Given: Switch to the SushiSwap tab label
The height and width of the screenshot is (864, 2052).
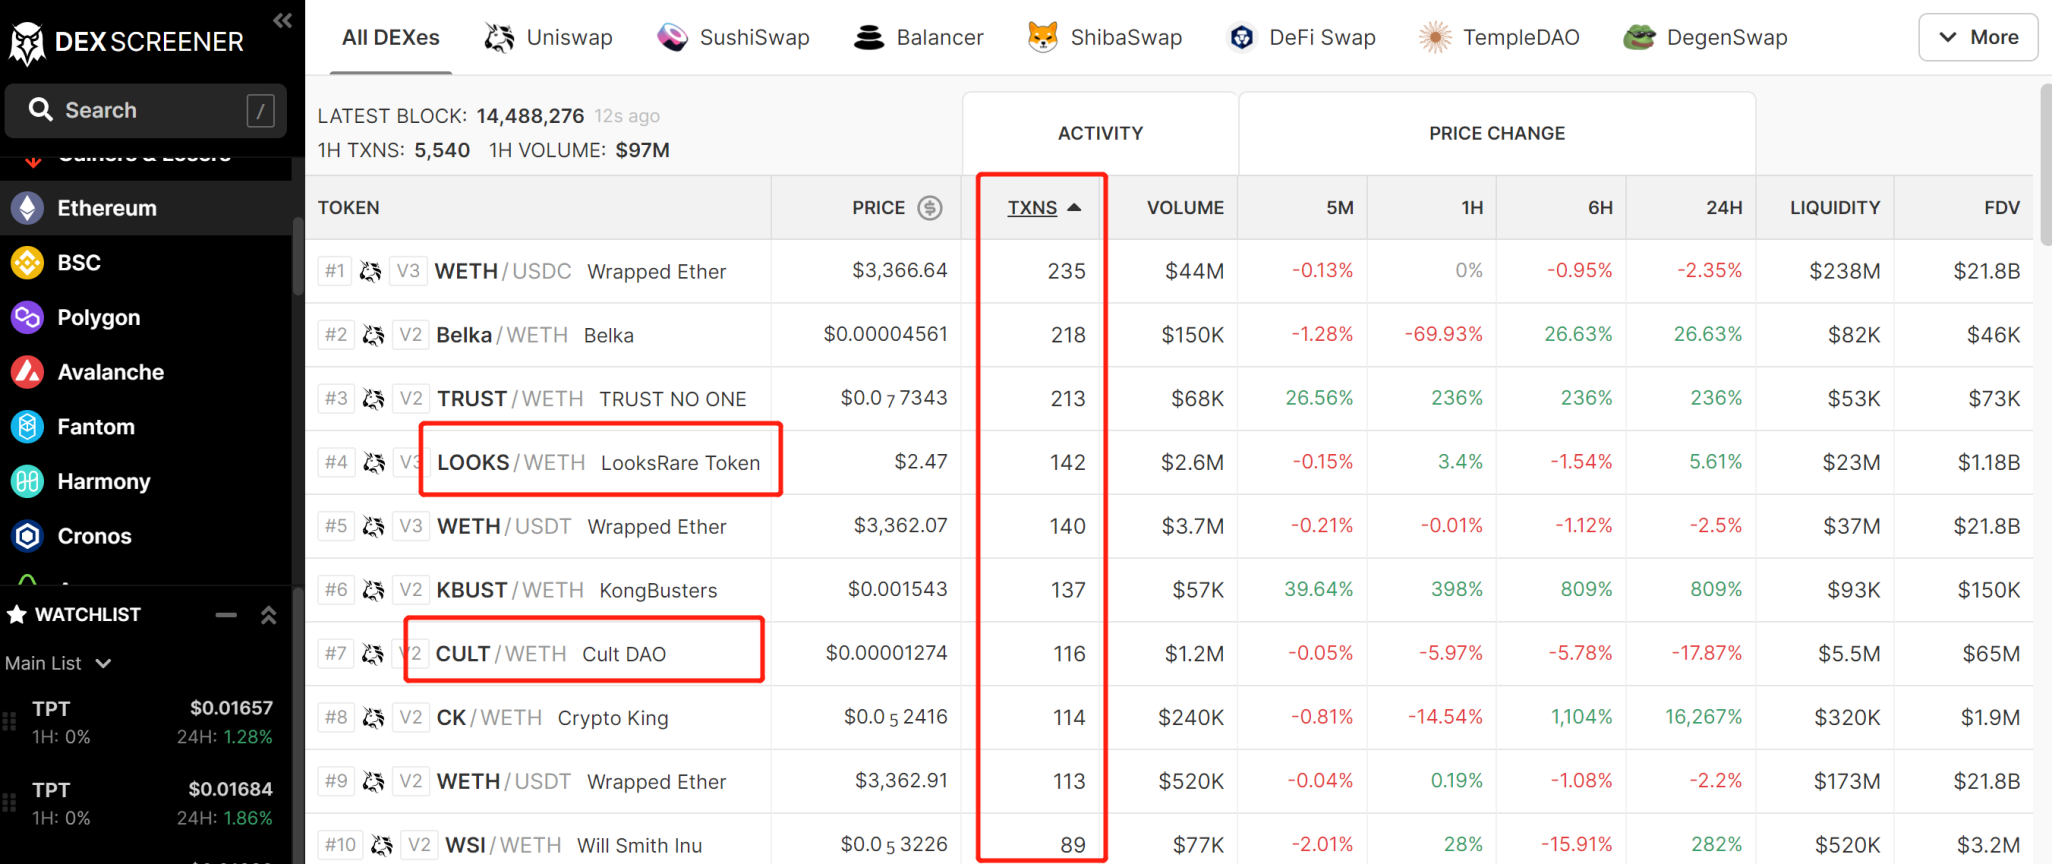Looking at the screenshot, I should [755, 38].
